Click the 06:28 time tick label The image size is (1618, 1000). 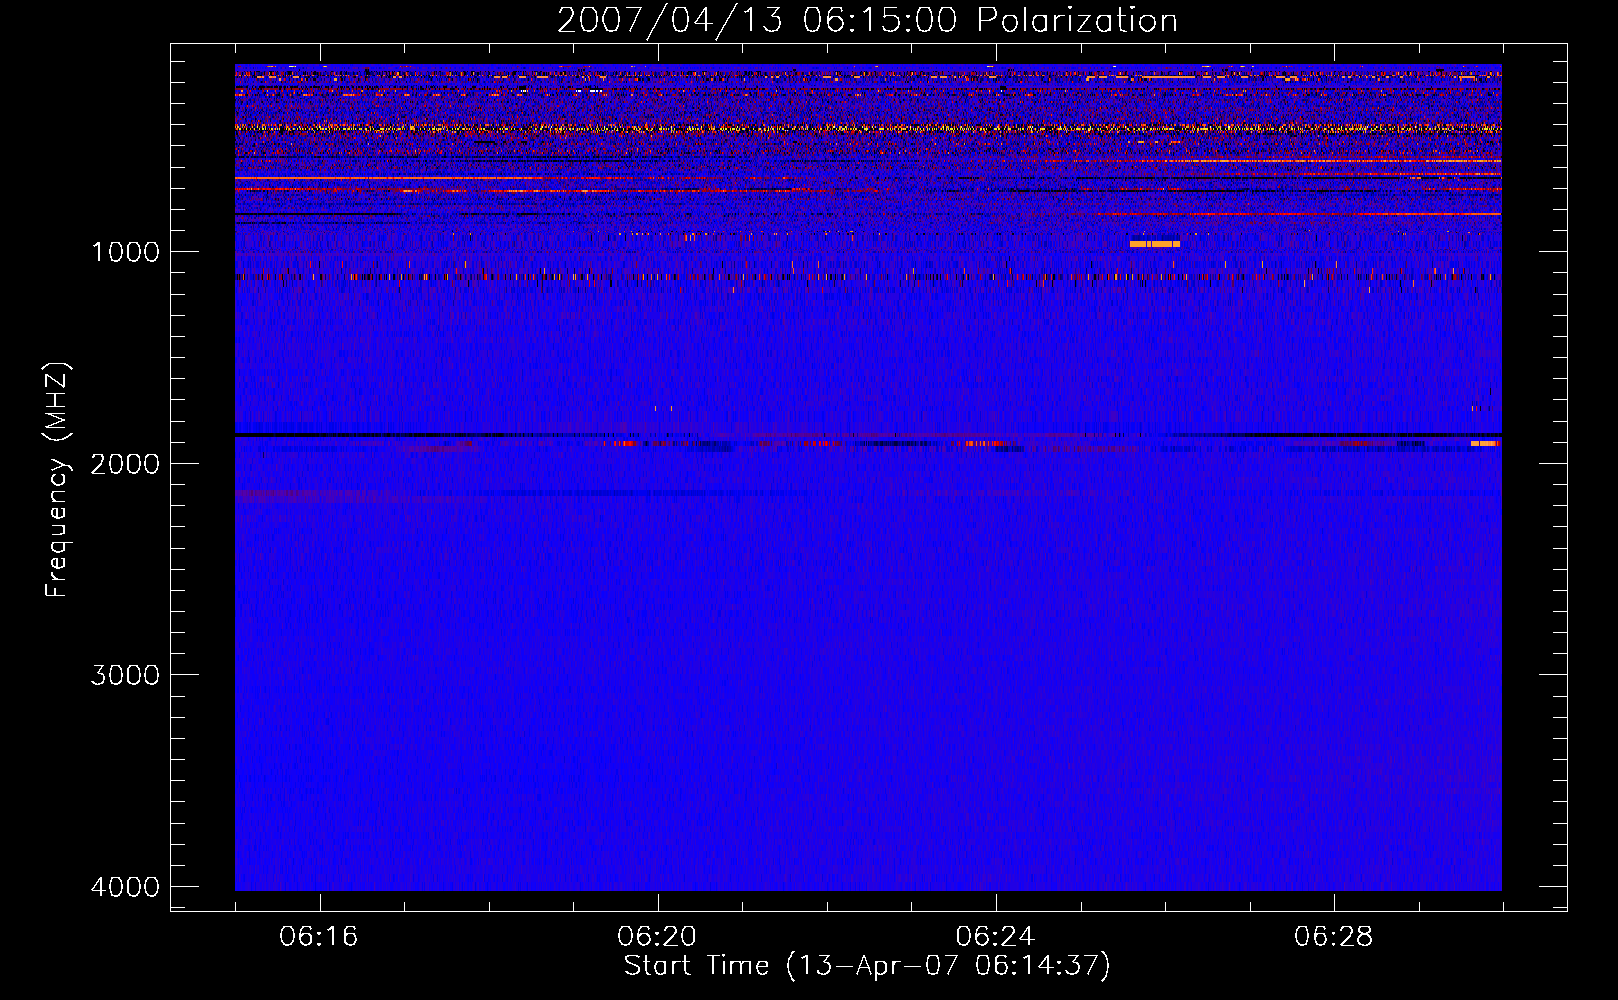1333,937
